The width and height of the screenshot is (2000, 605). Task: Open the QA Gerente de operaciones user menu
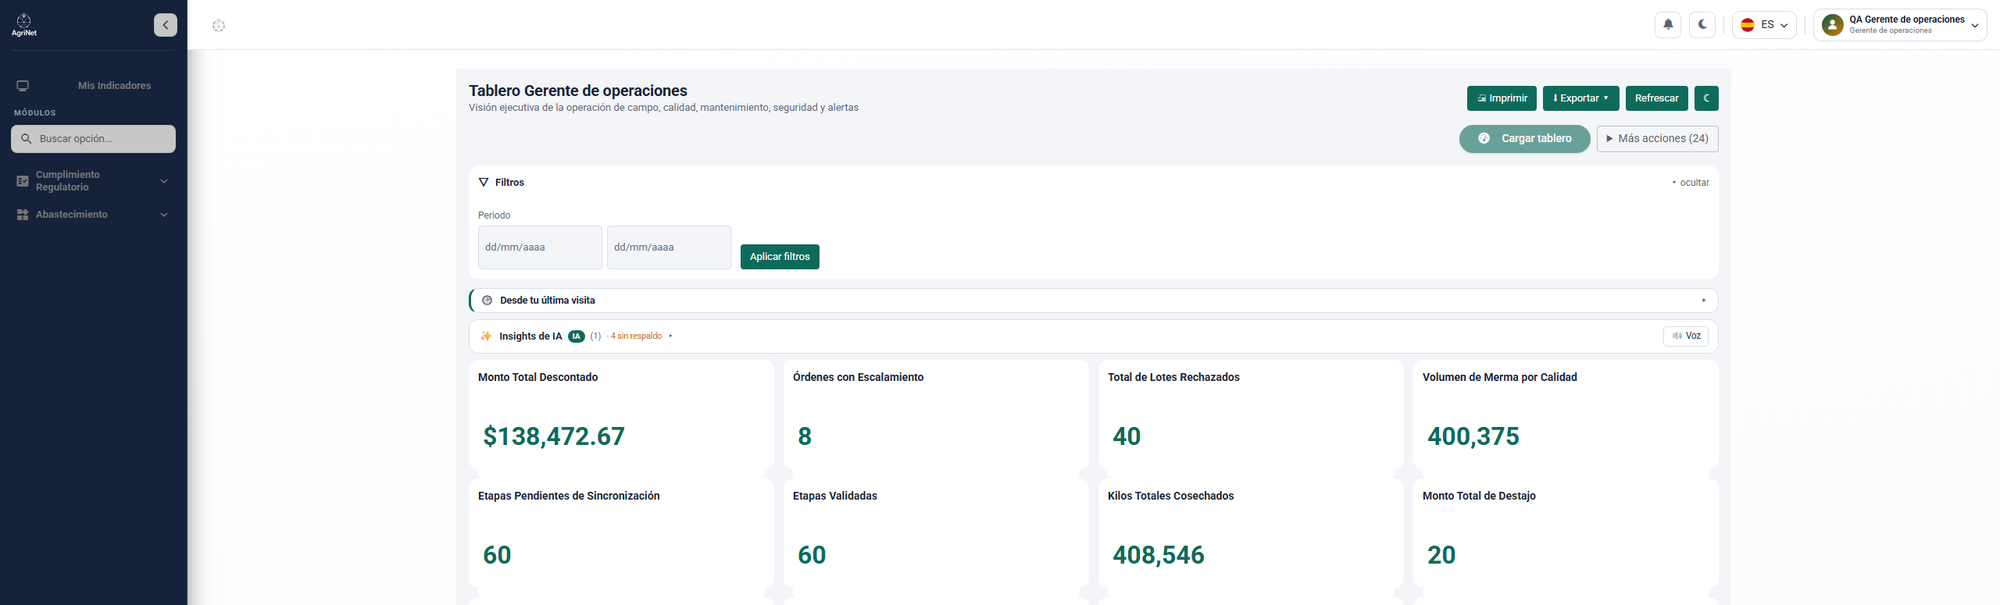1900,25
